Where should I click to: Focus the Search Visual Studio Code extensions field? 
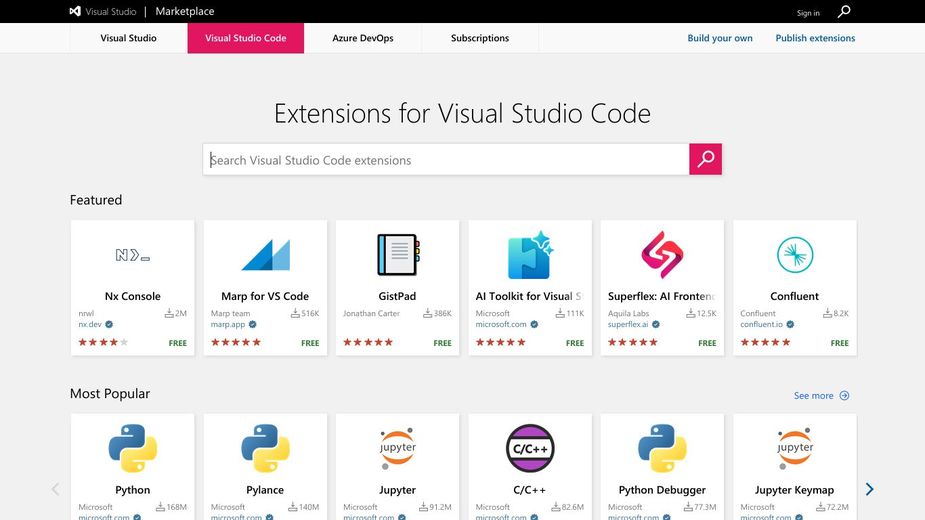(x=446, y=159)
